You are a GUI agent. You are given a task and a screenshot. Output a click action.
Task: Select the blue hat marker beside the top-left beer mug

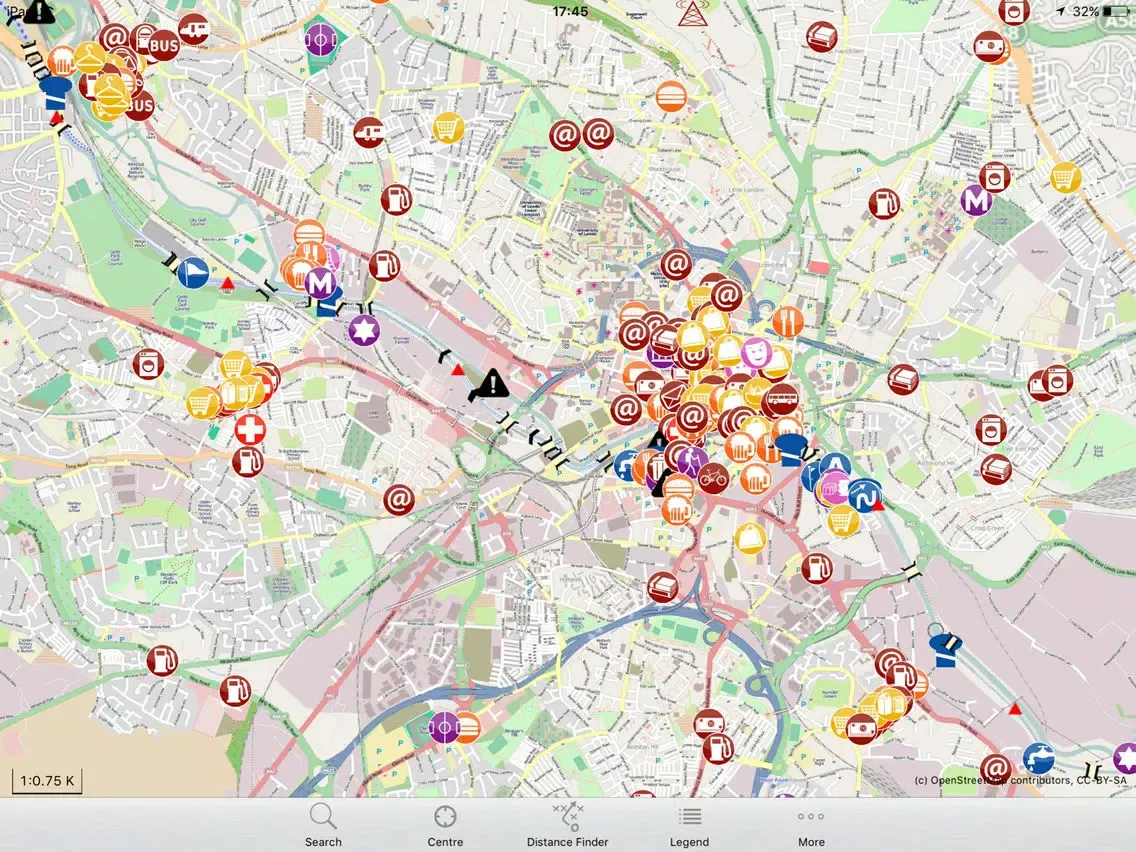pyautogui.click(x=54, y=94)
